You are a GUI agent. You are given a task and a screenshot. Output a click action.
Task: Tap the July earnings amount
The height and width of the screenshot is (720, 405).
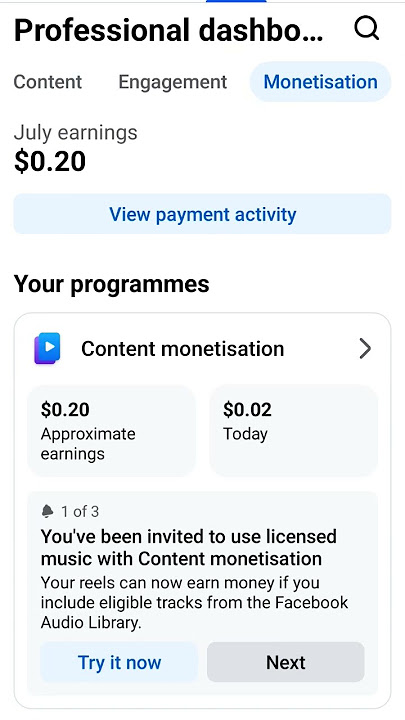click(50, 162)
